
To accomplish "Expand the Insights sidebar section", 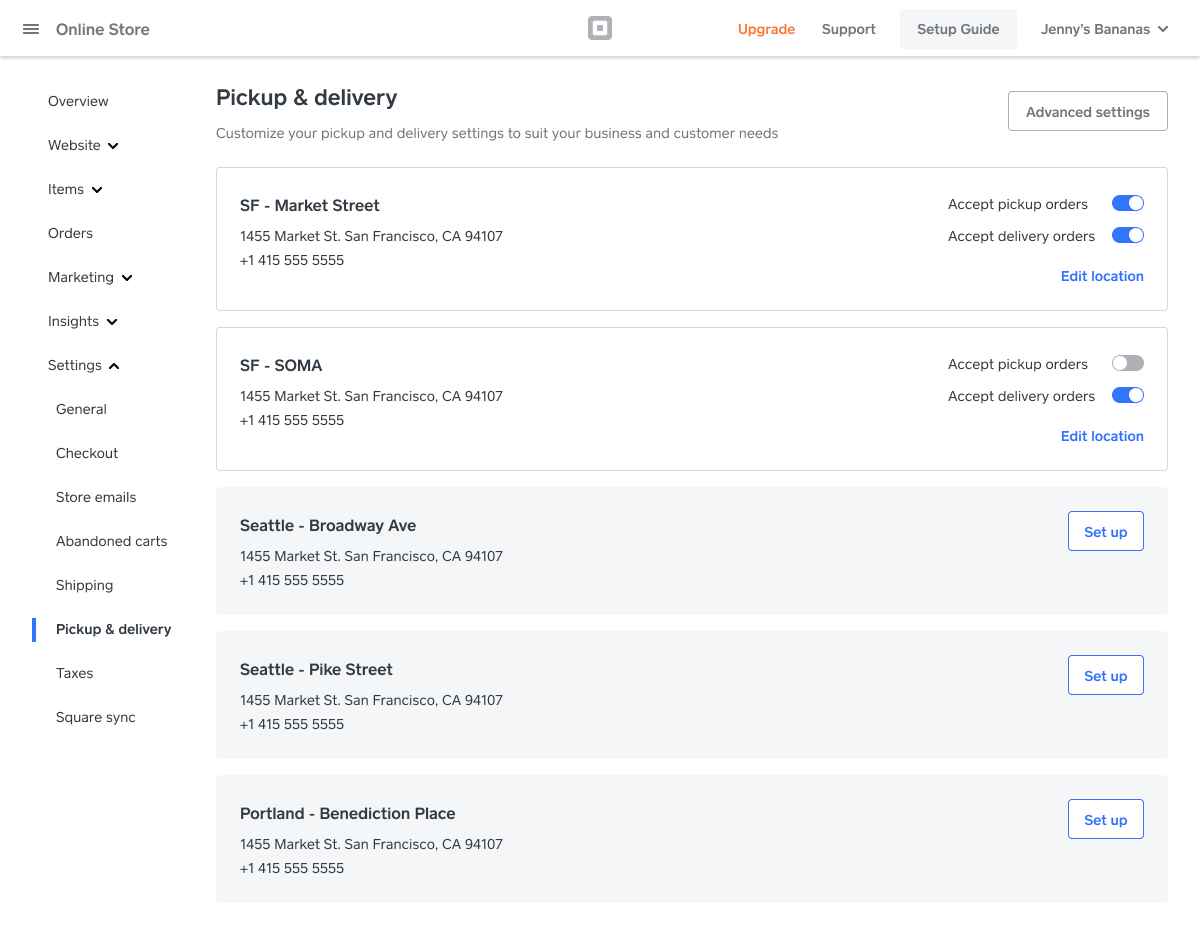I will [x=83, y=321].
